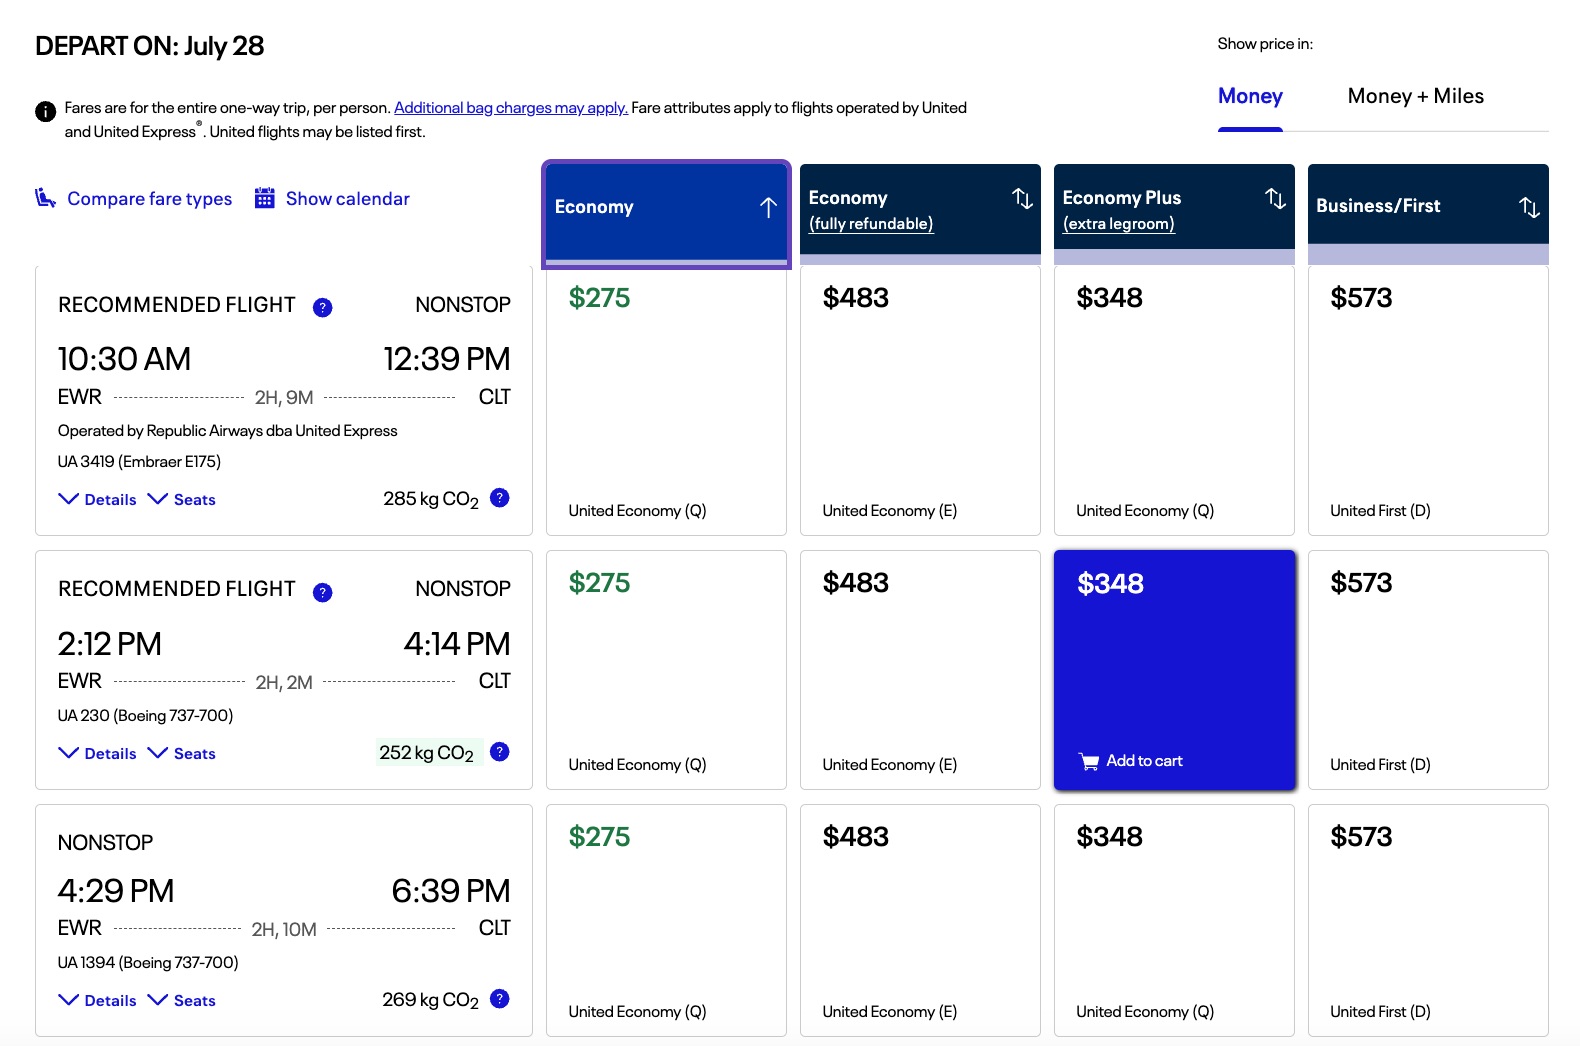Click UA 3419 (Embraer E175) flight text

[x=139, y=461]
